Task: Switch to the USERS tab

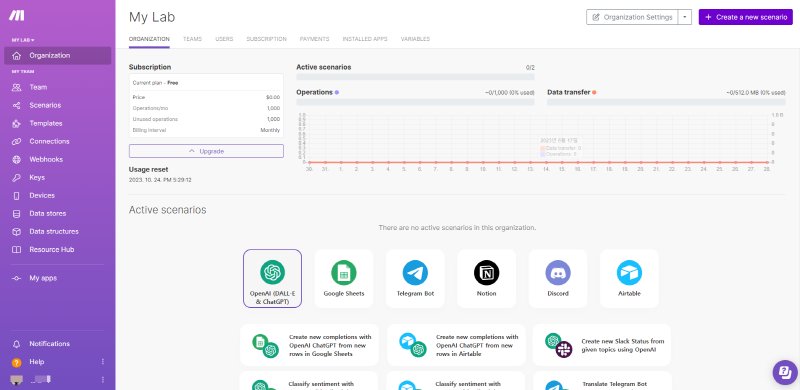Action: tap(224, 39)
